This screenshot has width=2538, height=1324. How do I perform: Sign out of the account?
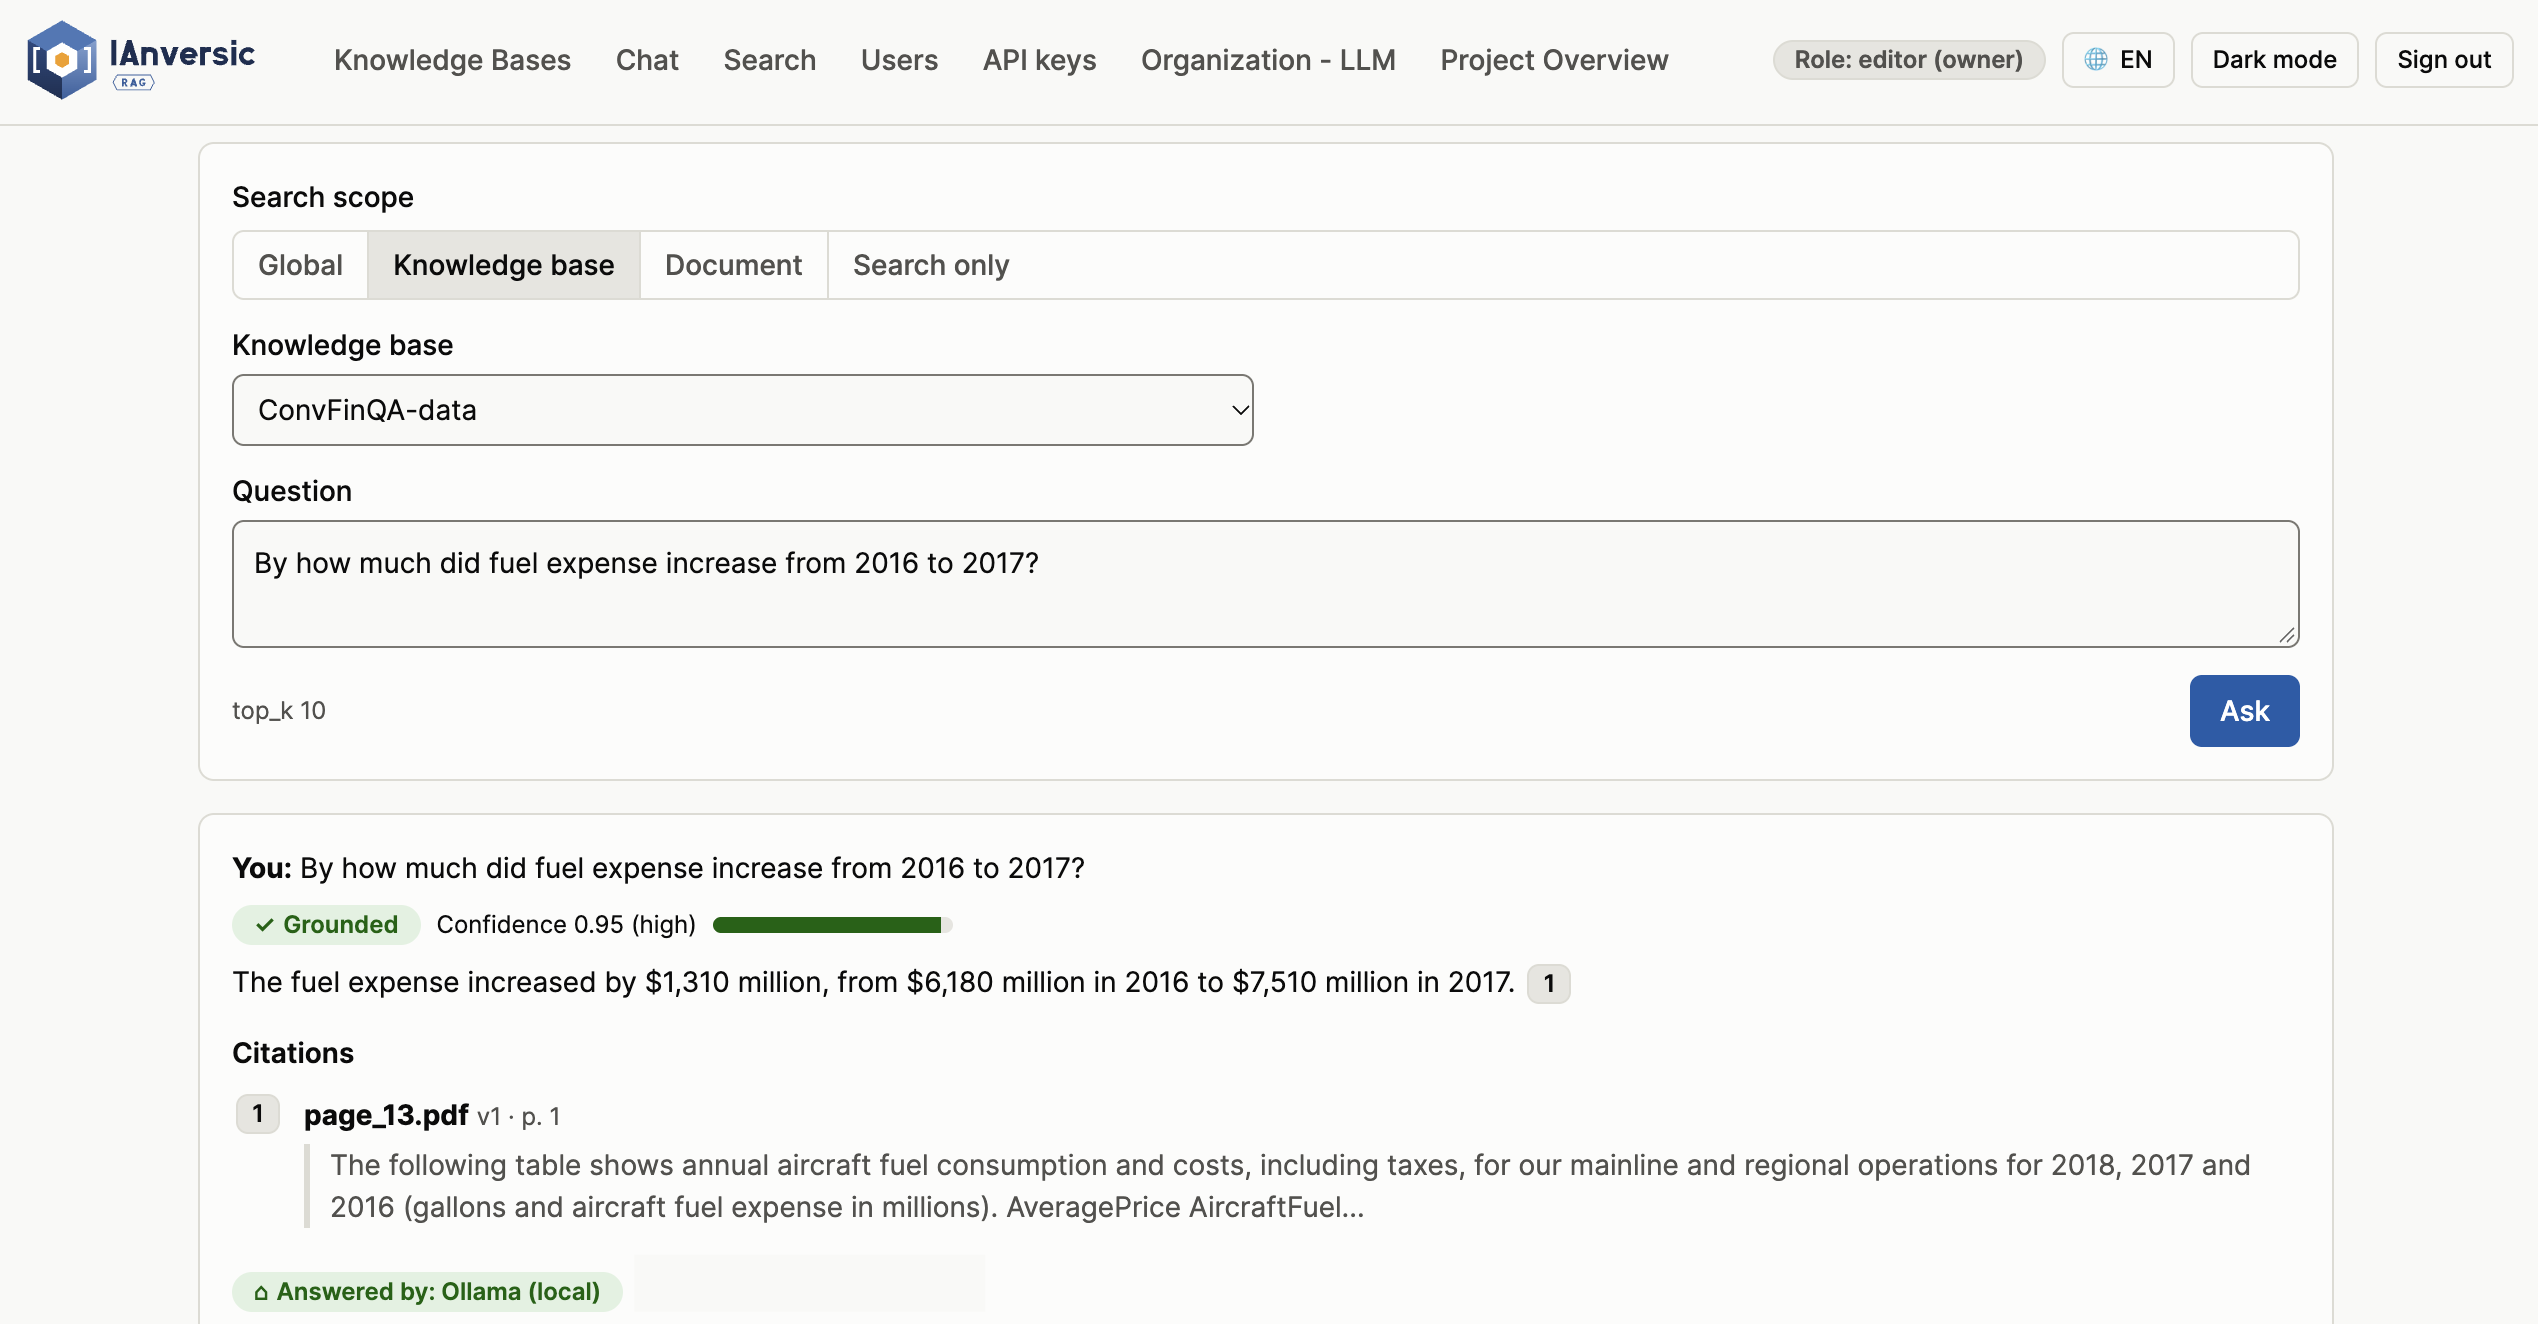point(2443,60)
